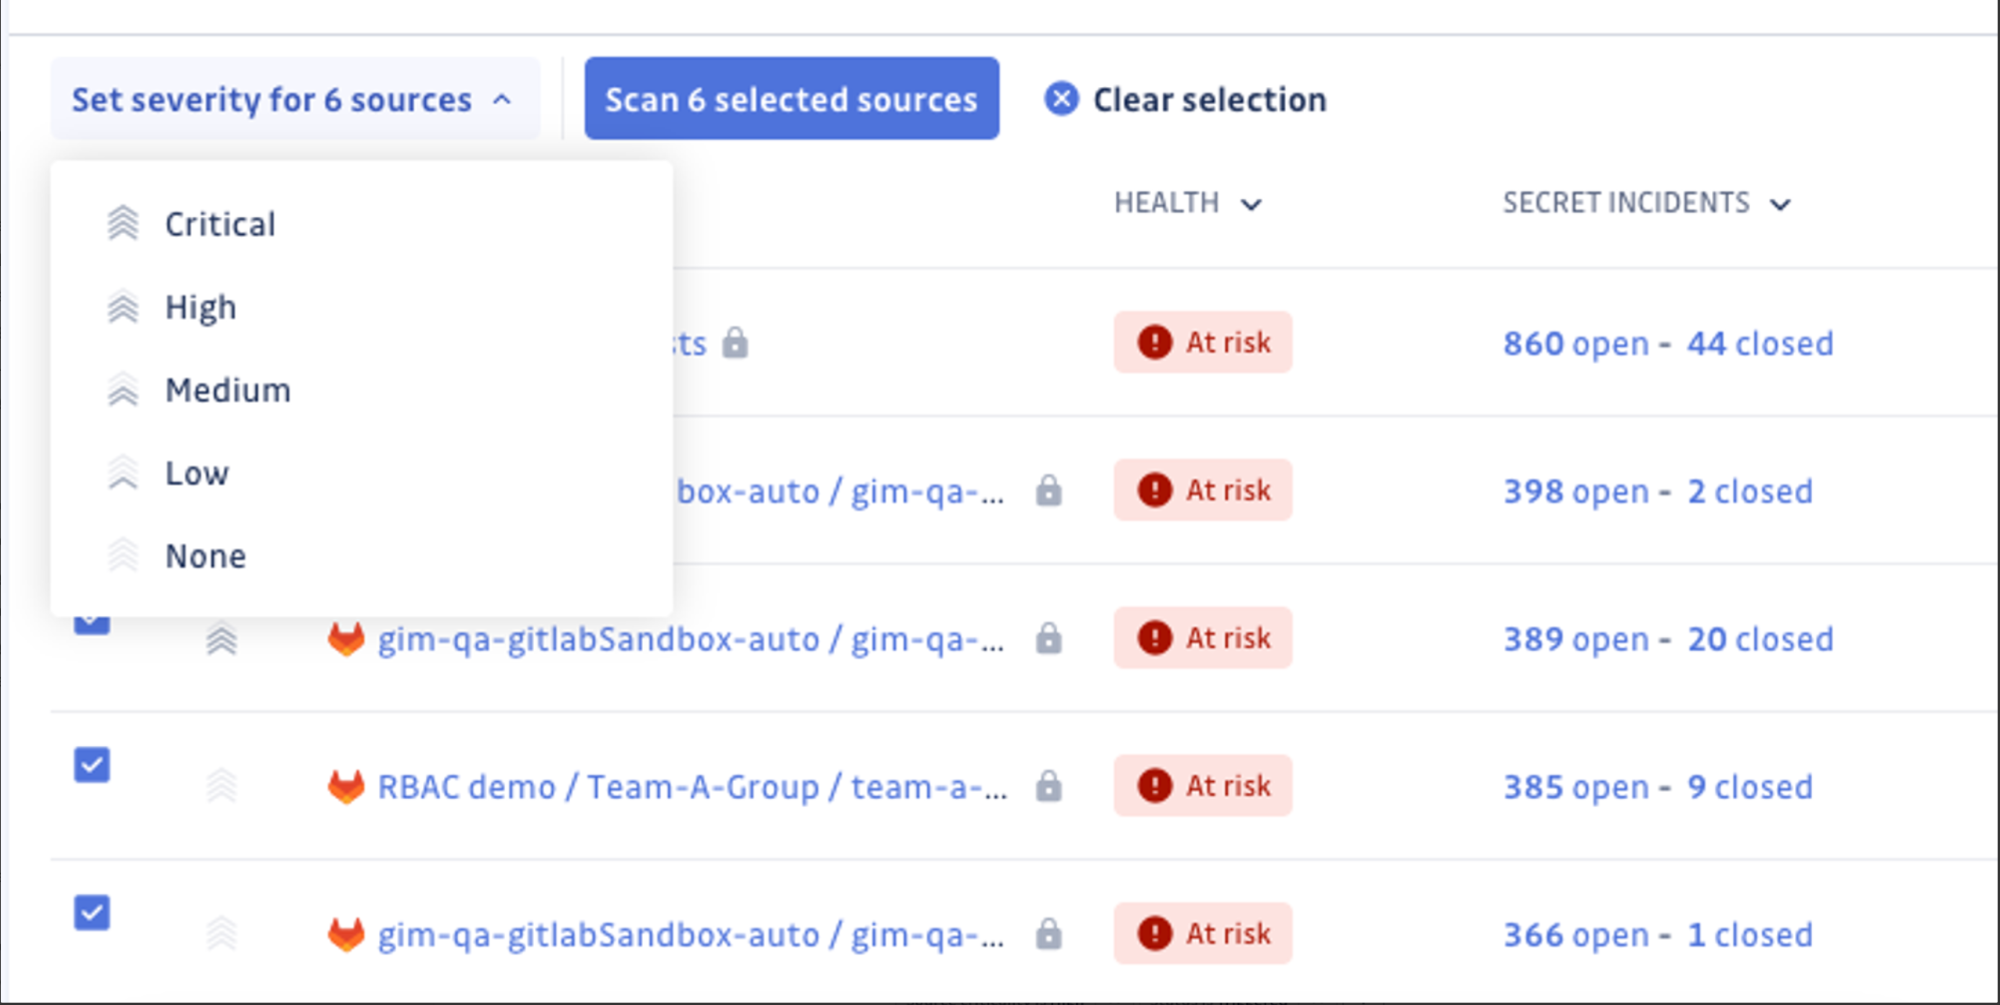Select the Medium severity option

(x=227, y=390)
